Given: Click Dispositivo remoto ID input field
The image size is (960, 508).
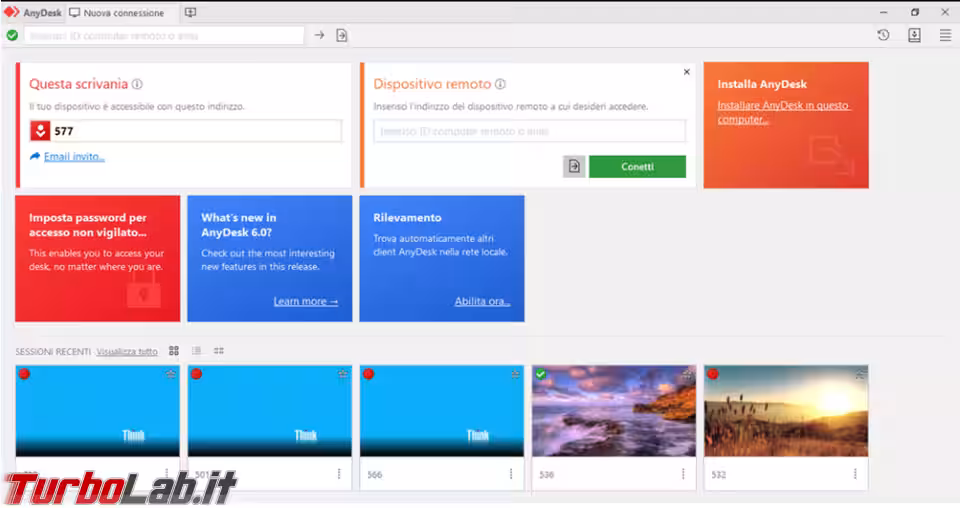Looking at the screenshot, I should pos(530,131).
